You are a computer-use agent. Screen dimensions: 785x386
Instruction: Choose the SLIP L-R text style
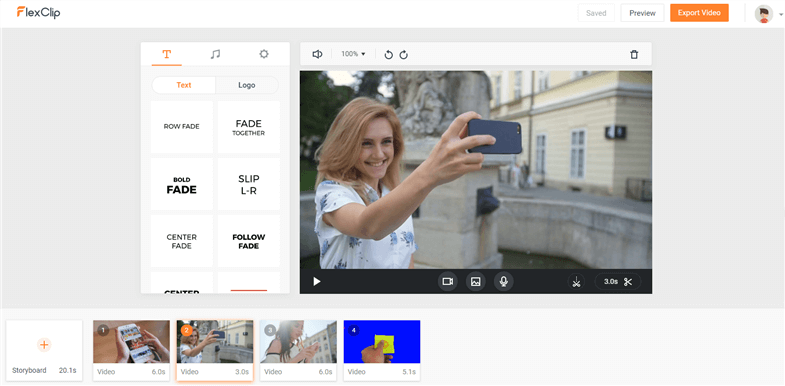click(249, 184)
